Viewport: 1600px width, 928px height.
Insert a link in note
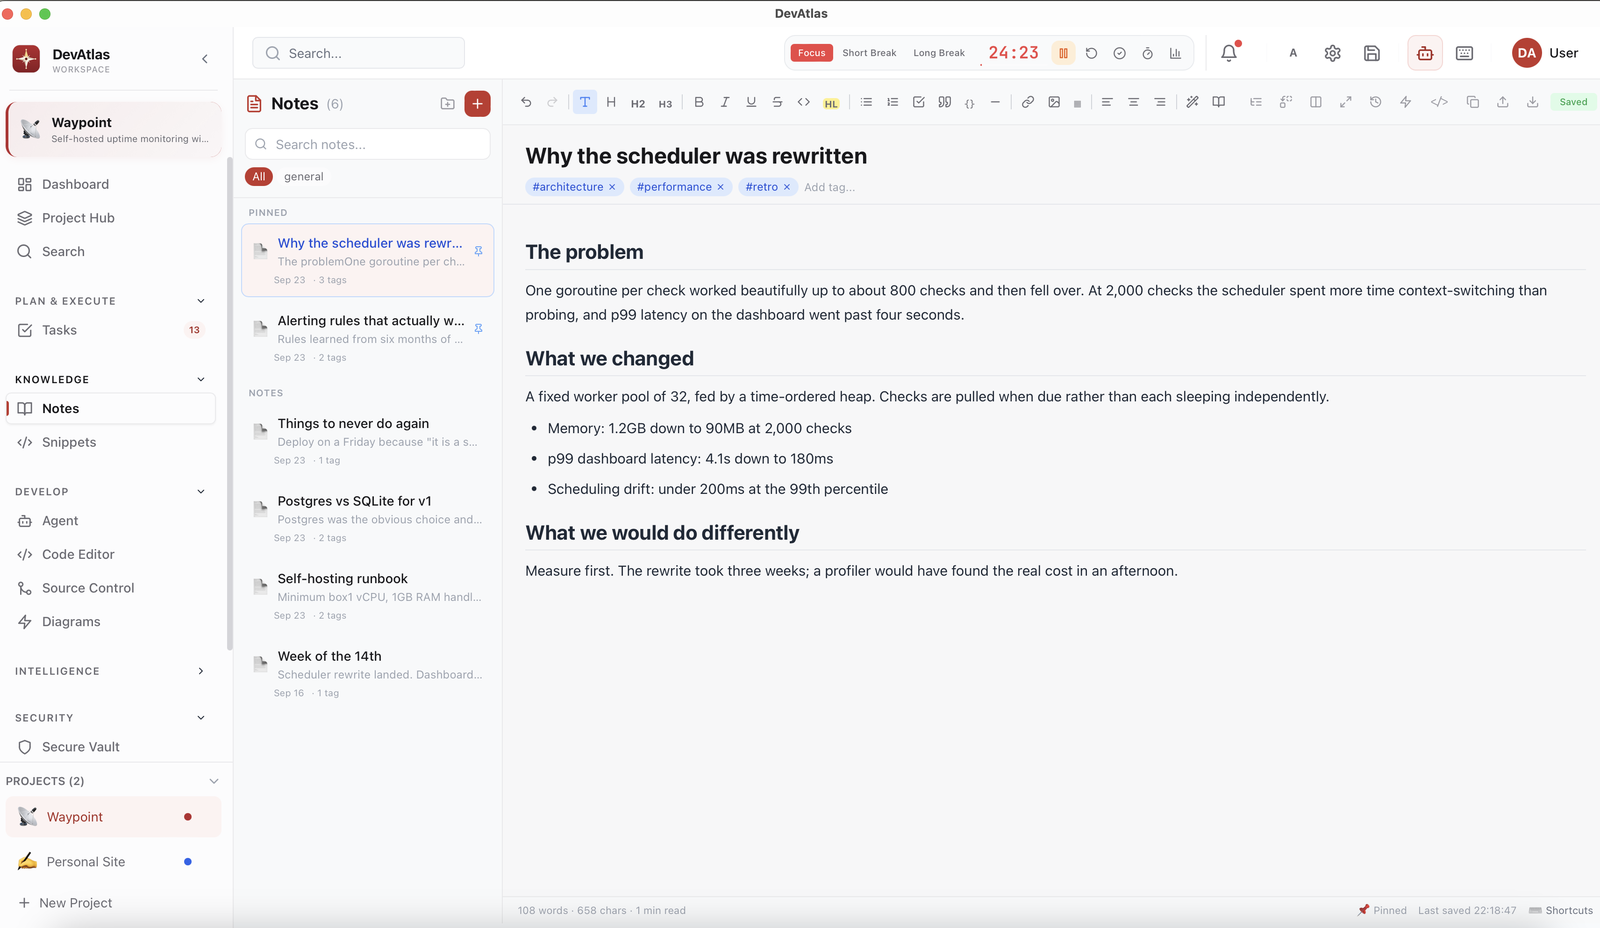point(1027,102)
